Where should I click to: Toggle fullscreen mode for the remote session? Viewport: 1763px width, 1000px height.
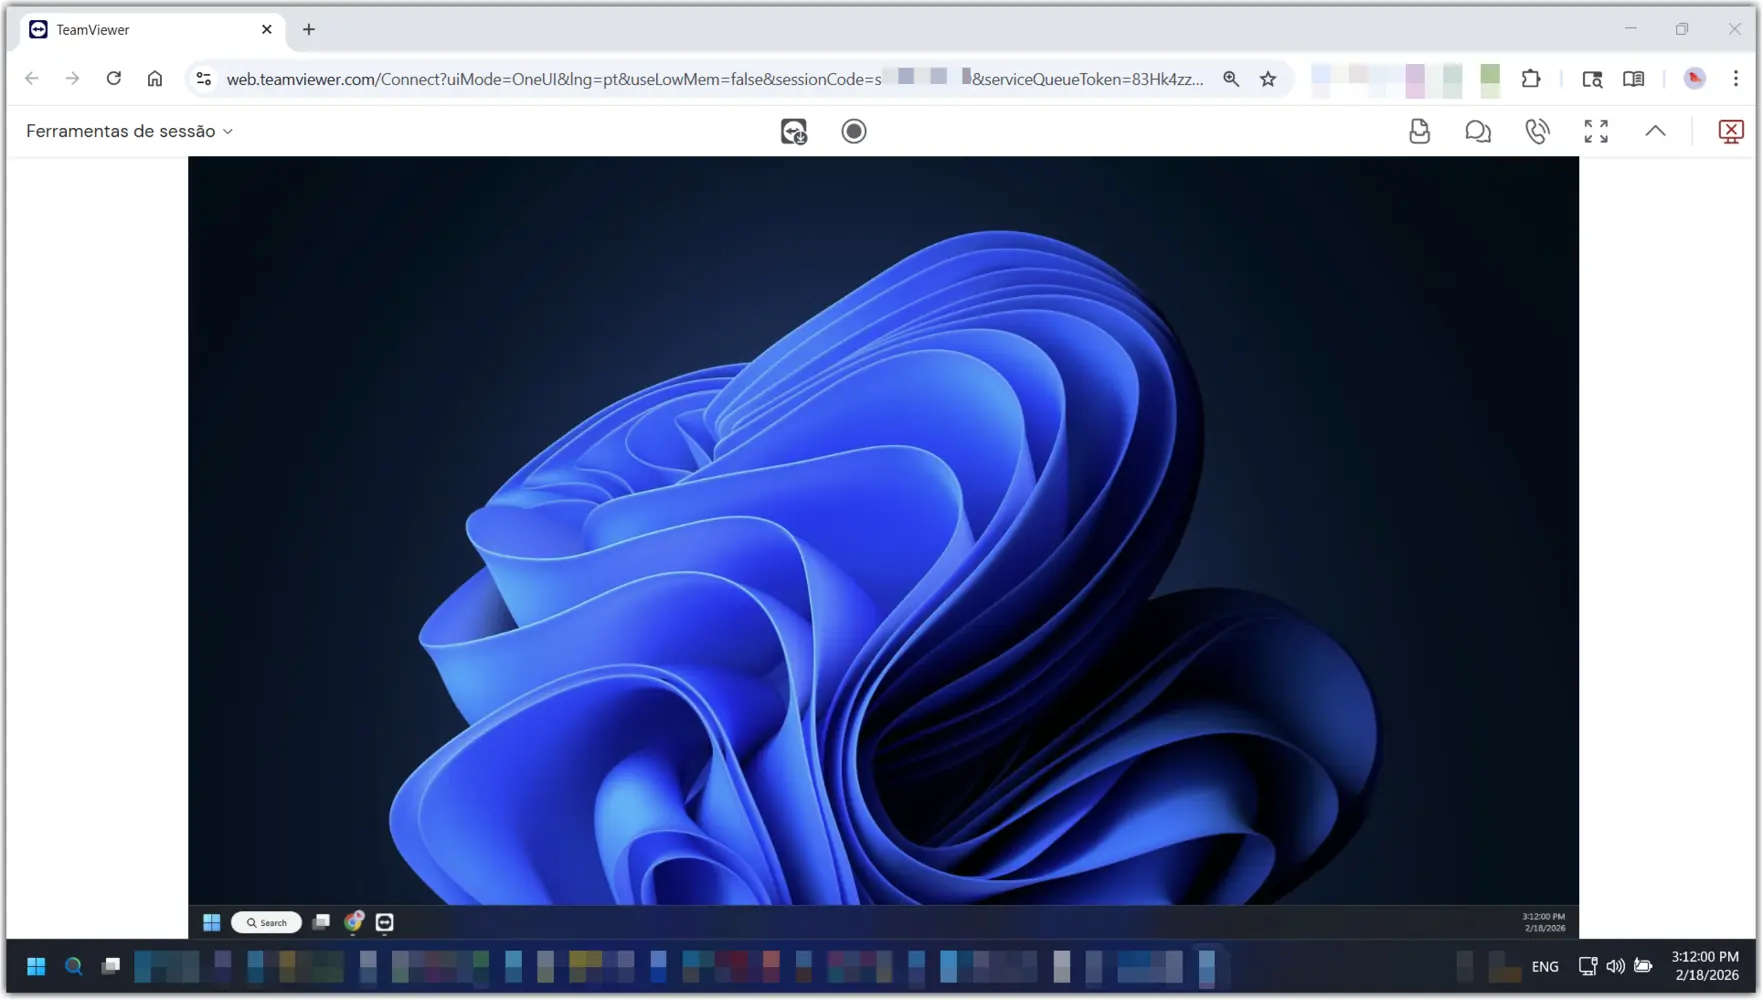tap(1596, 131)
